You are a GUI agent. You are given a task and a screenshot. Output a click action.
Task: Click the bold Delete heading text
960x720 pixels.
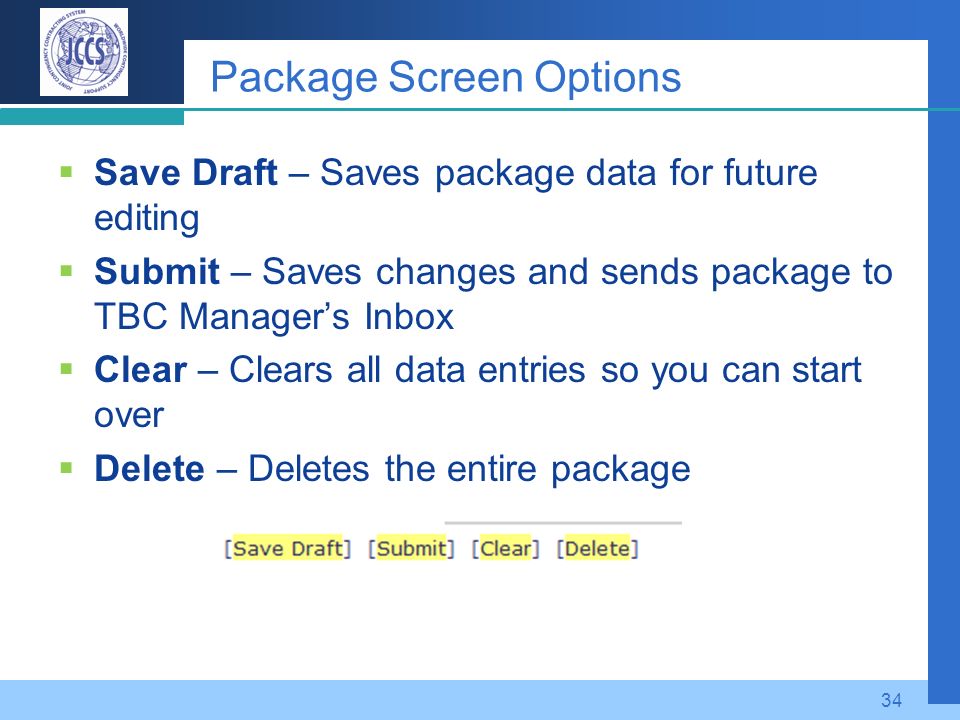click(x=149, y=469)
